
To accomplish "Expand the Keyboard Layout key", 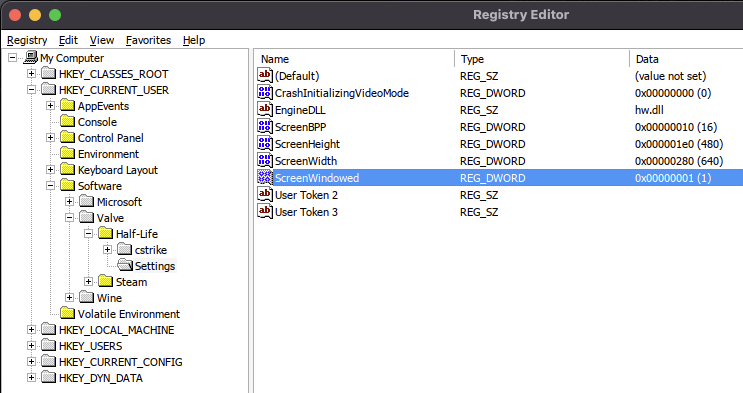I will pos(50,170).
